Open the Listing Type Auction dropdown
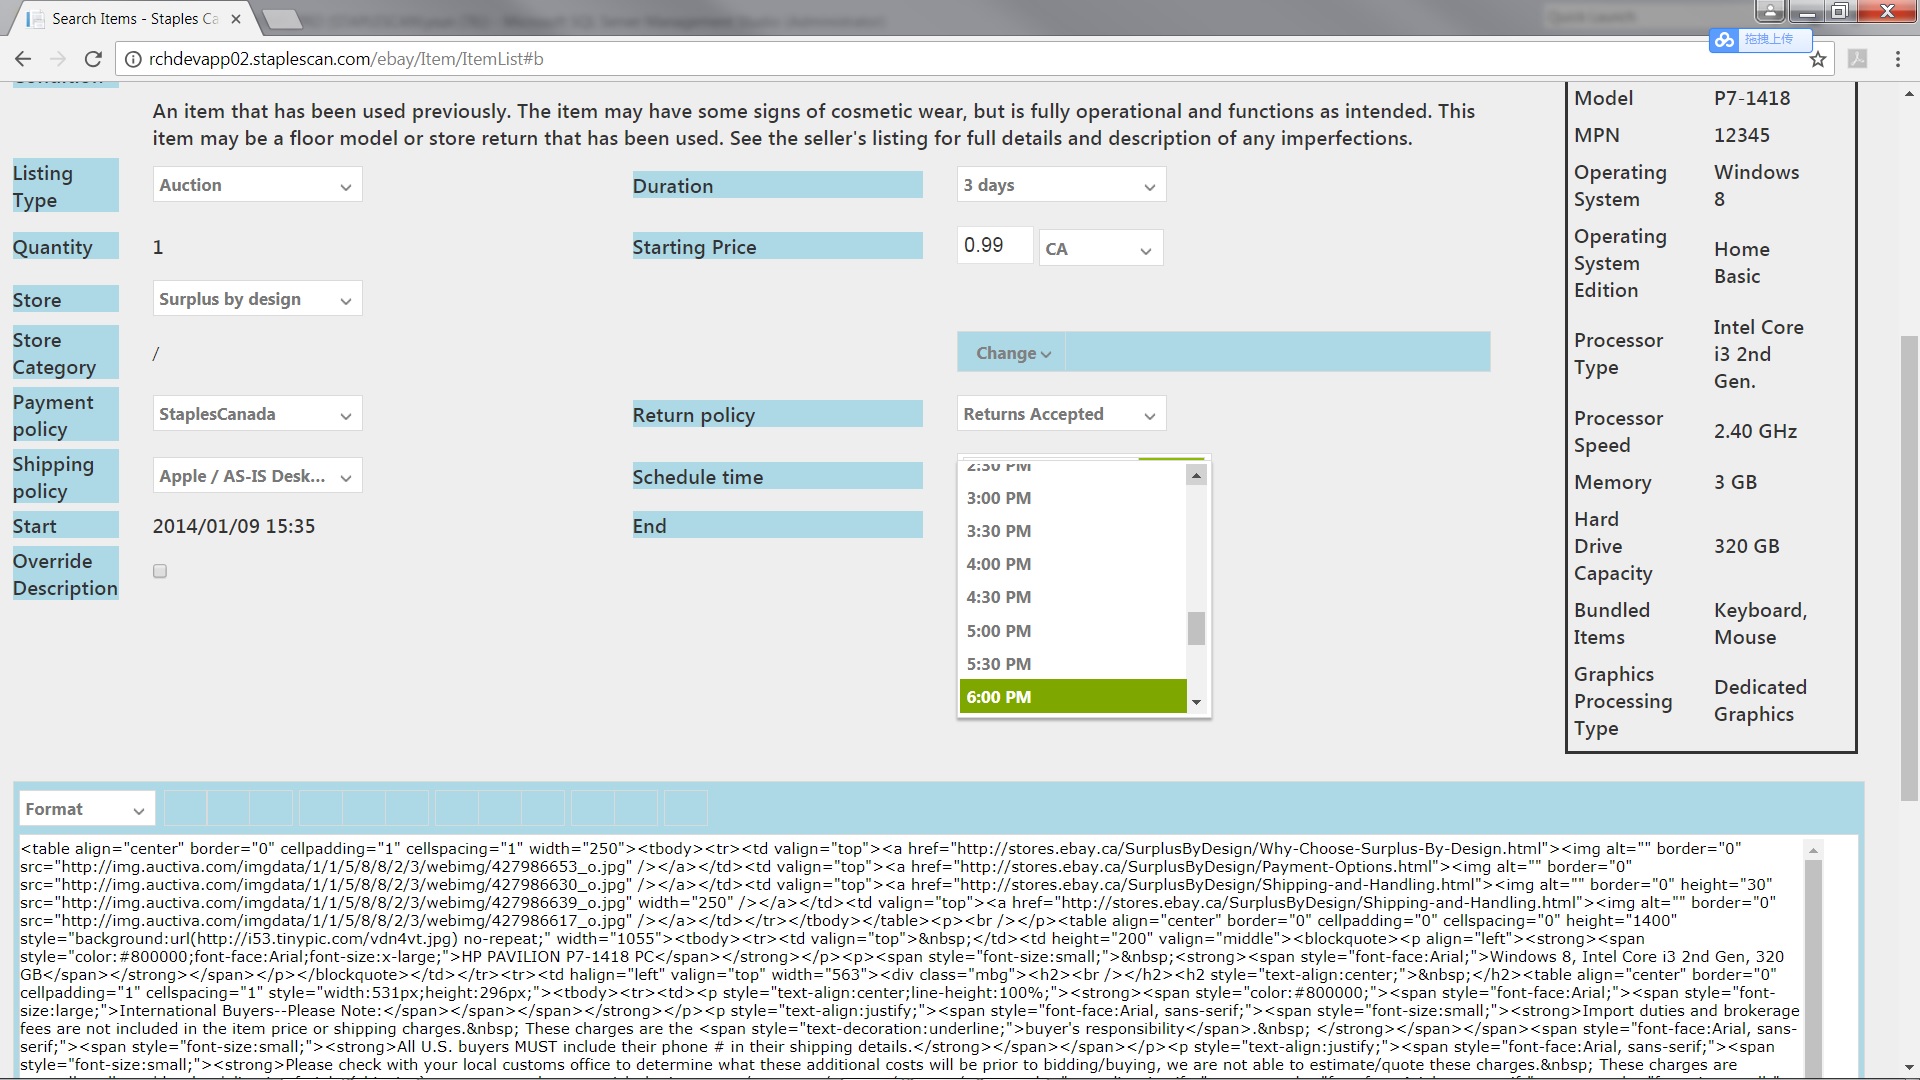Screen dimensions: 1920x1080 pos(257,185)
